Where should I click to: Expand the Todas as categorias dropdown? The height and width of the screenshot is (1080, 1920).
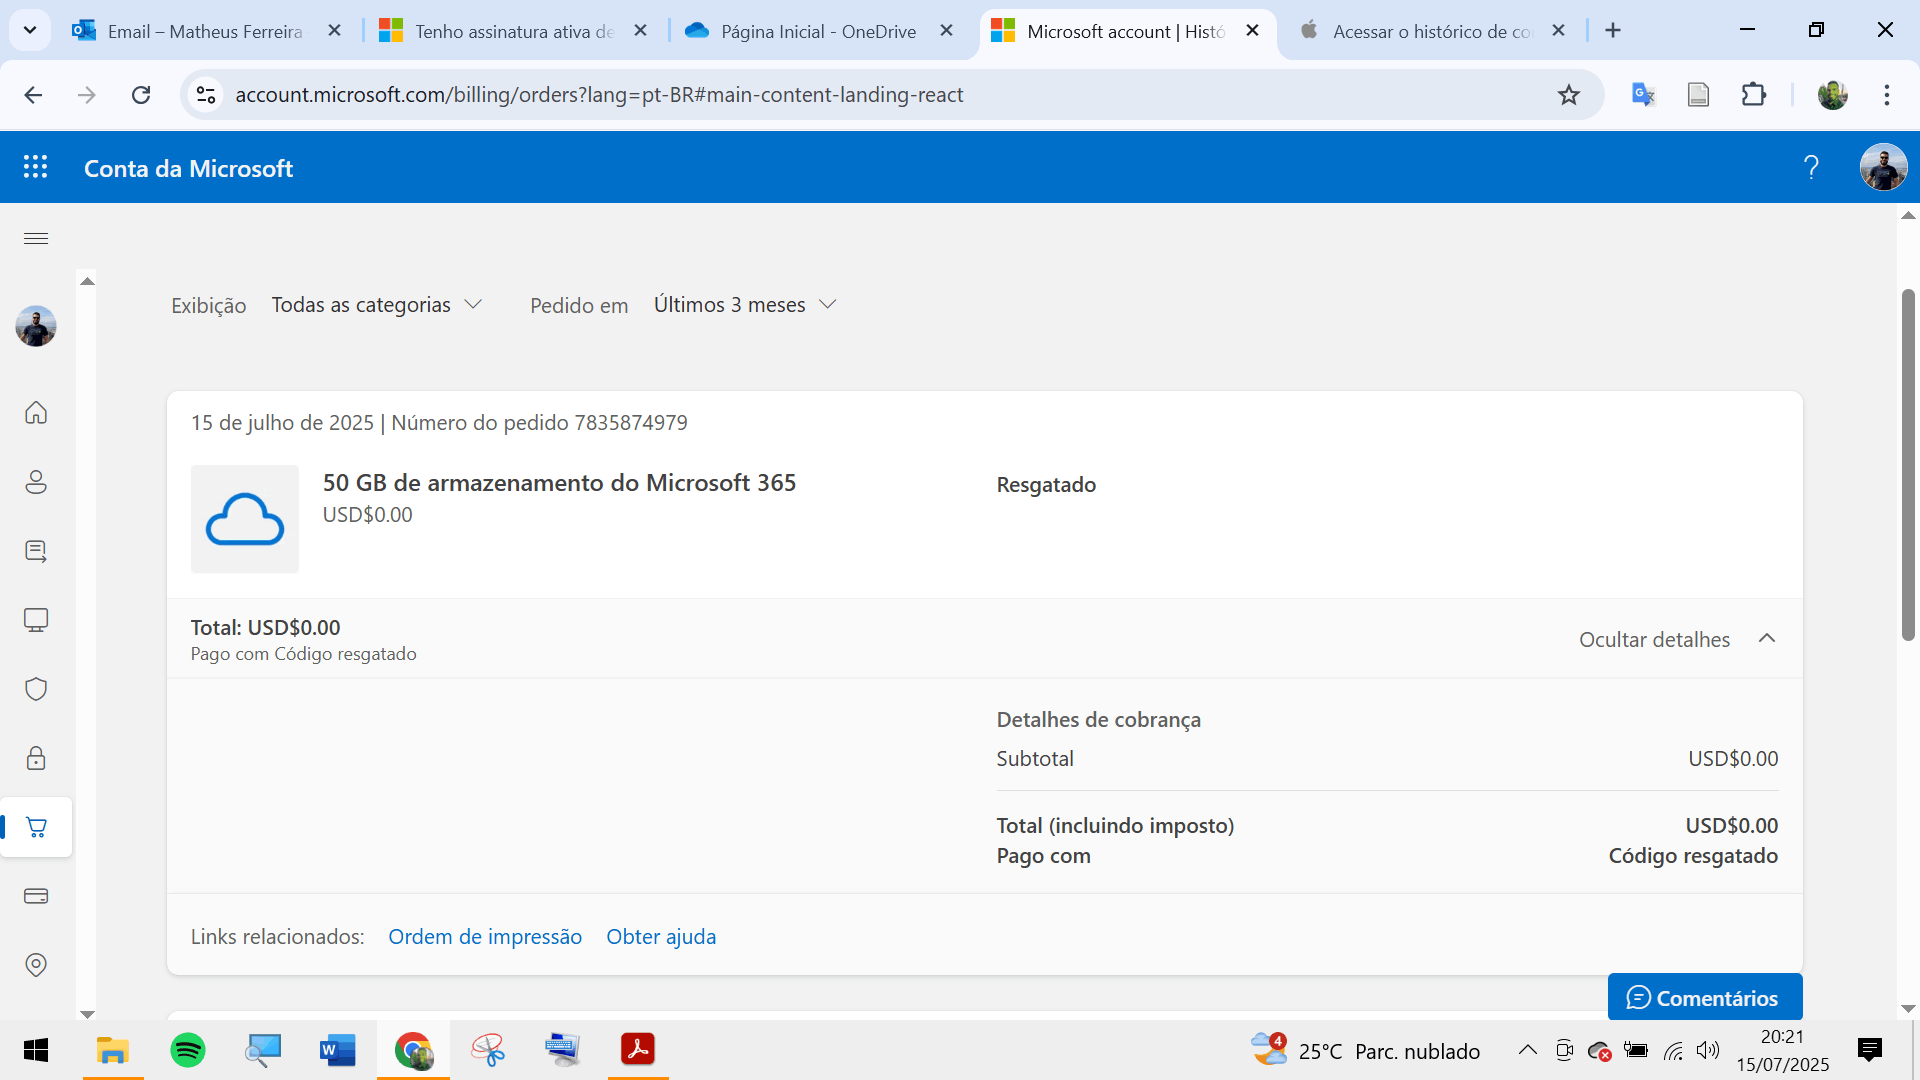(x=377, y=305)
